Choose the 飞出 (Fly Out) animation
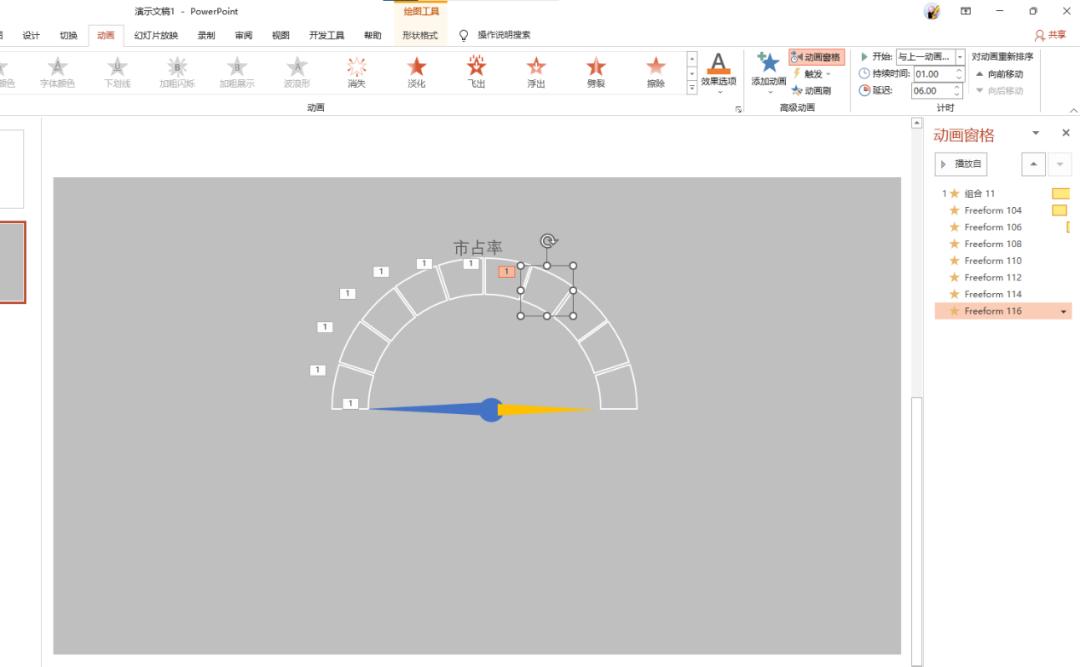This screenshot has width=1080, height=667. pyautogui.click(x=476, y=72)
